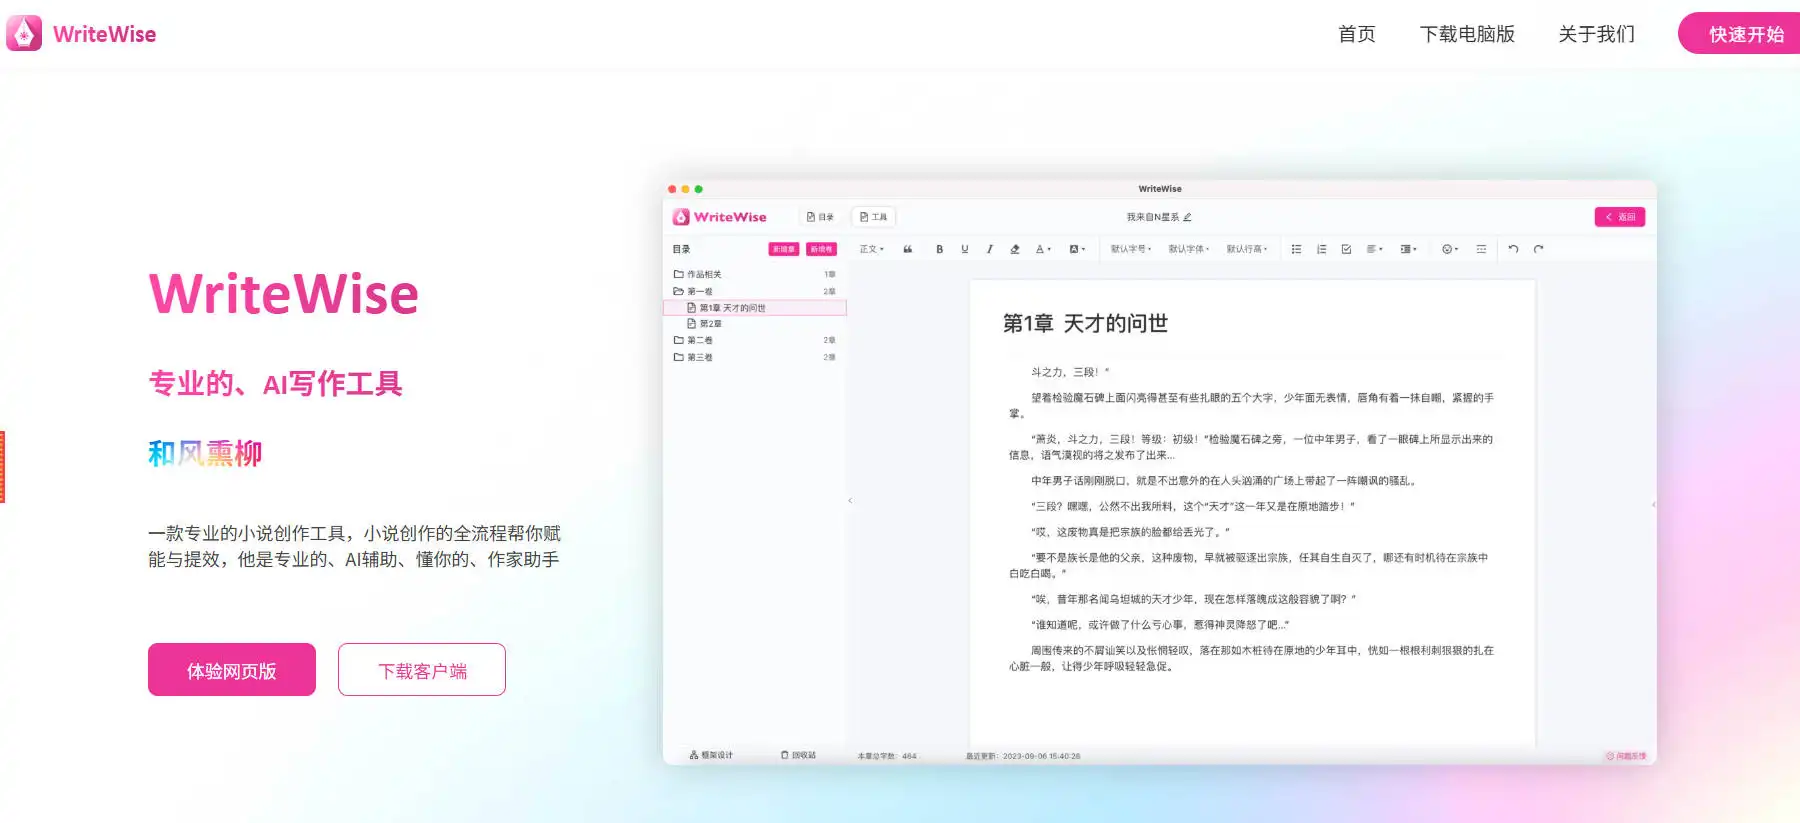This screenshot has width=1800, height=823.
Task: Insert a numbered list
Action: point(1321,249)
